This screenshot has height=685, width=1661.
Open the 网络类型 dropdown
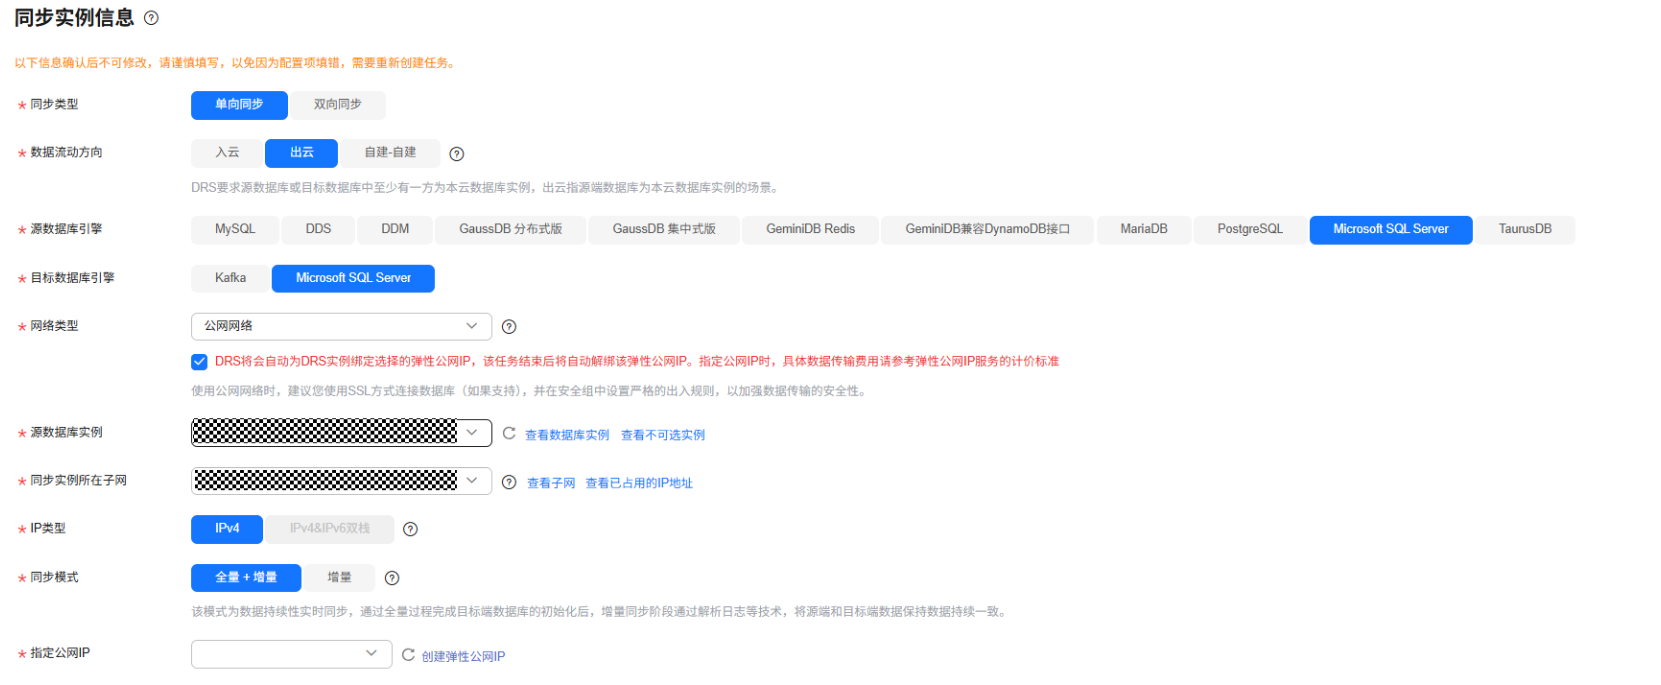pyautogui.click(x=341, y=326)
